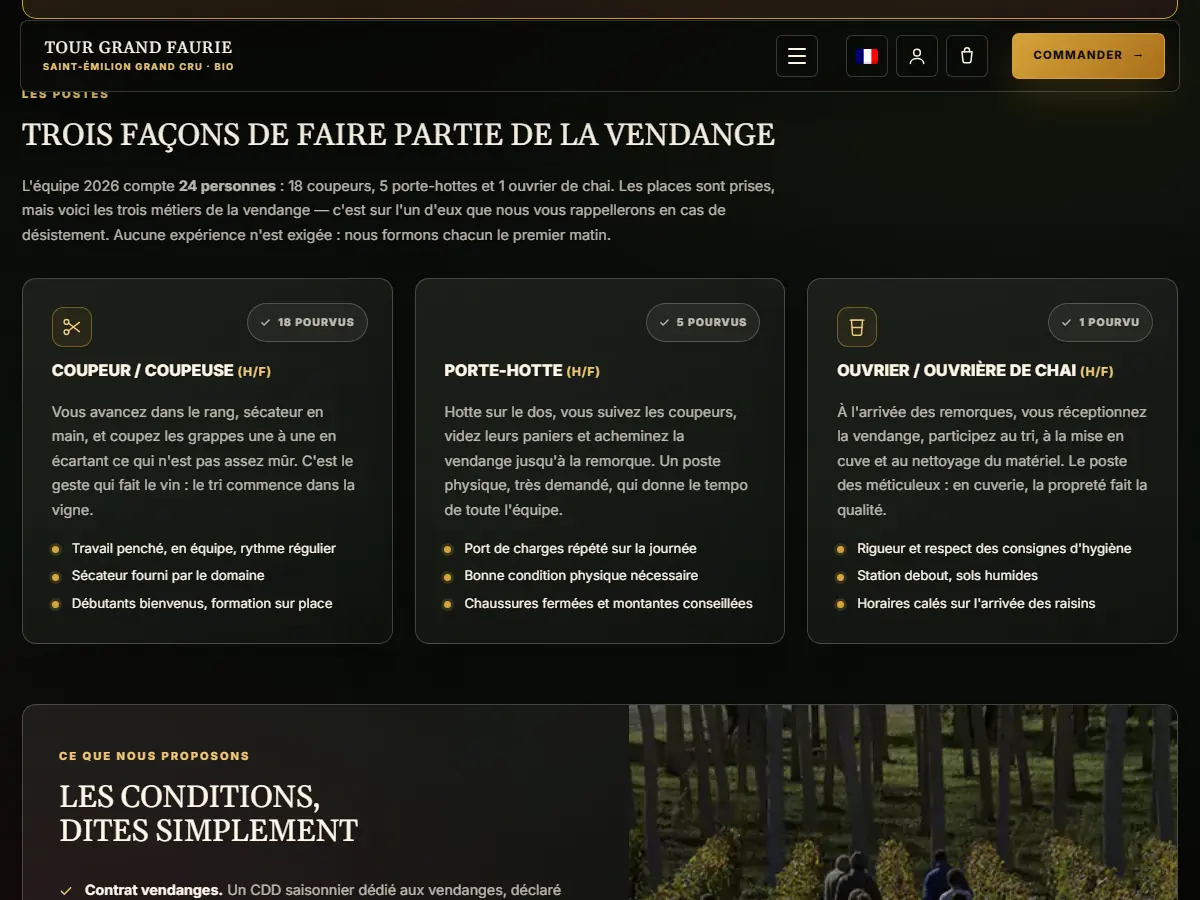Click the 'SAINT-ÉMILION GRAND CRU · BIO' tagline
Screen dimensions: 1200x900
(x=138, y=67)
